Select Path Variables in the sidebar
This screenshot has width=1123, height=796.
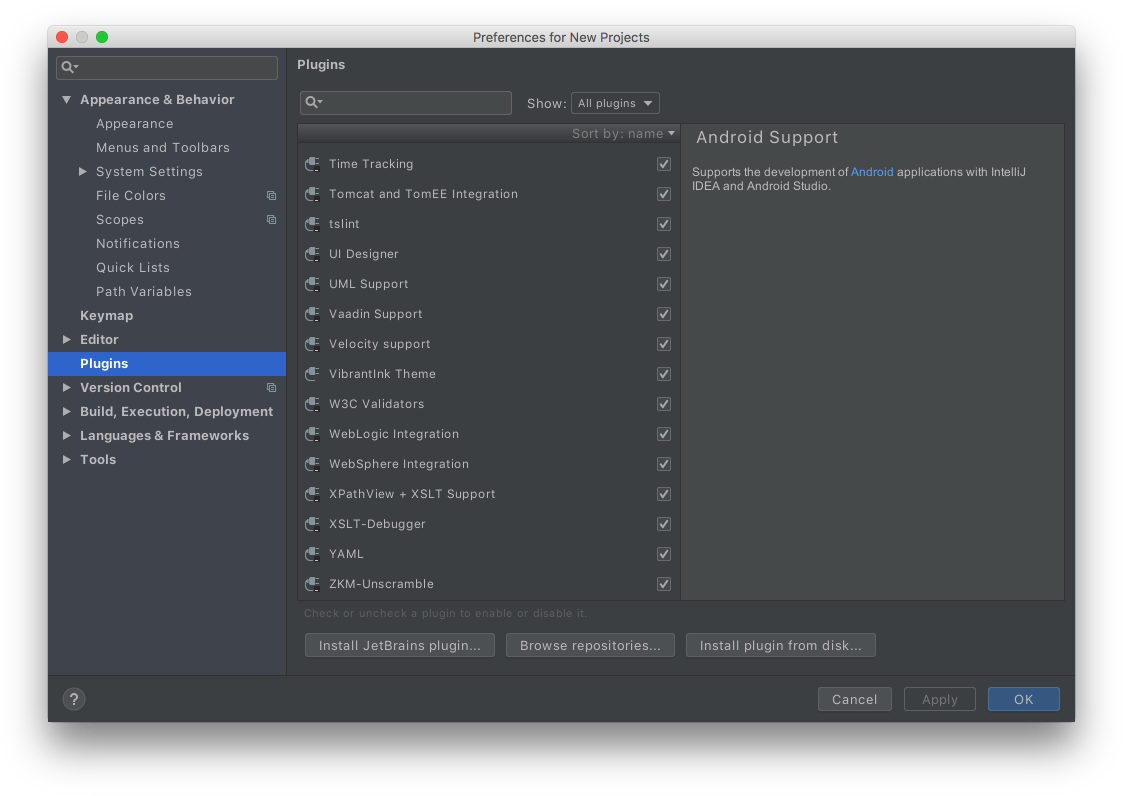click(x=144, y=292)
